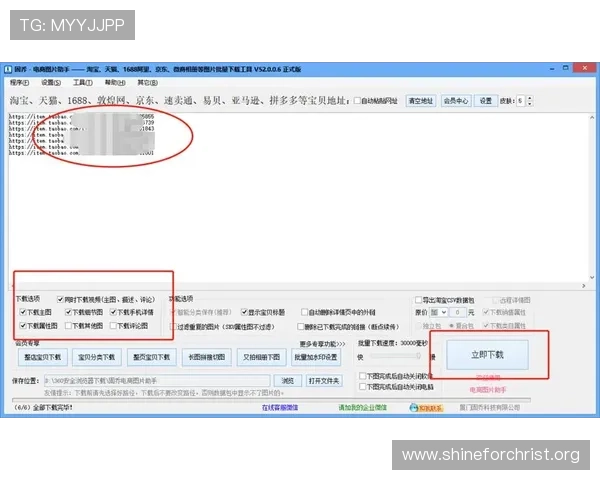Click the save location path field
600x480 pixels.
point(157,381)
